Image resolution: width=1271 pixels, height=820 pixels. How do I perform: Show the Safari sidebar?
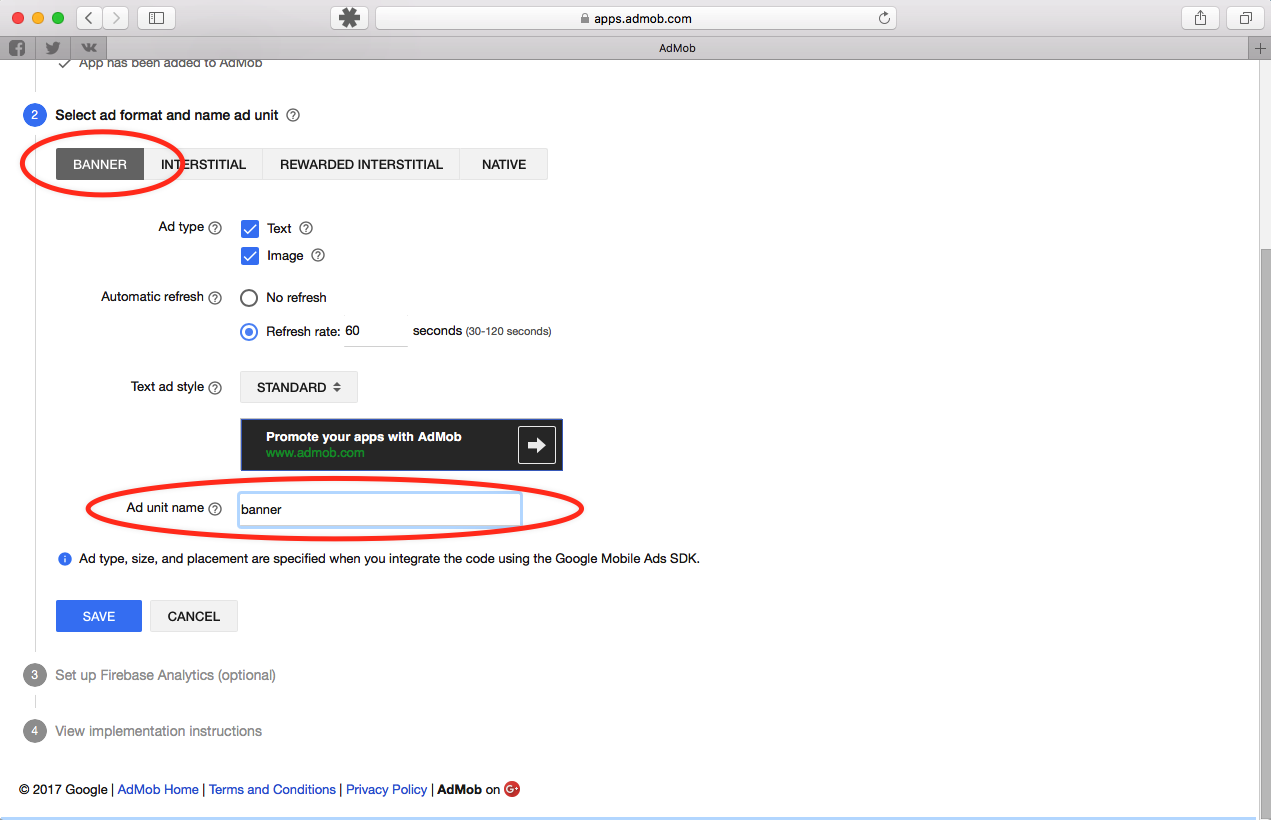click(156, 18)
